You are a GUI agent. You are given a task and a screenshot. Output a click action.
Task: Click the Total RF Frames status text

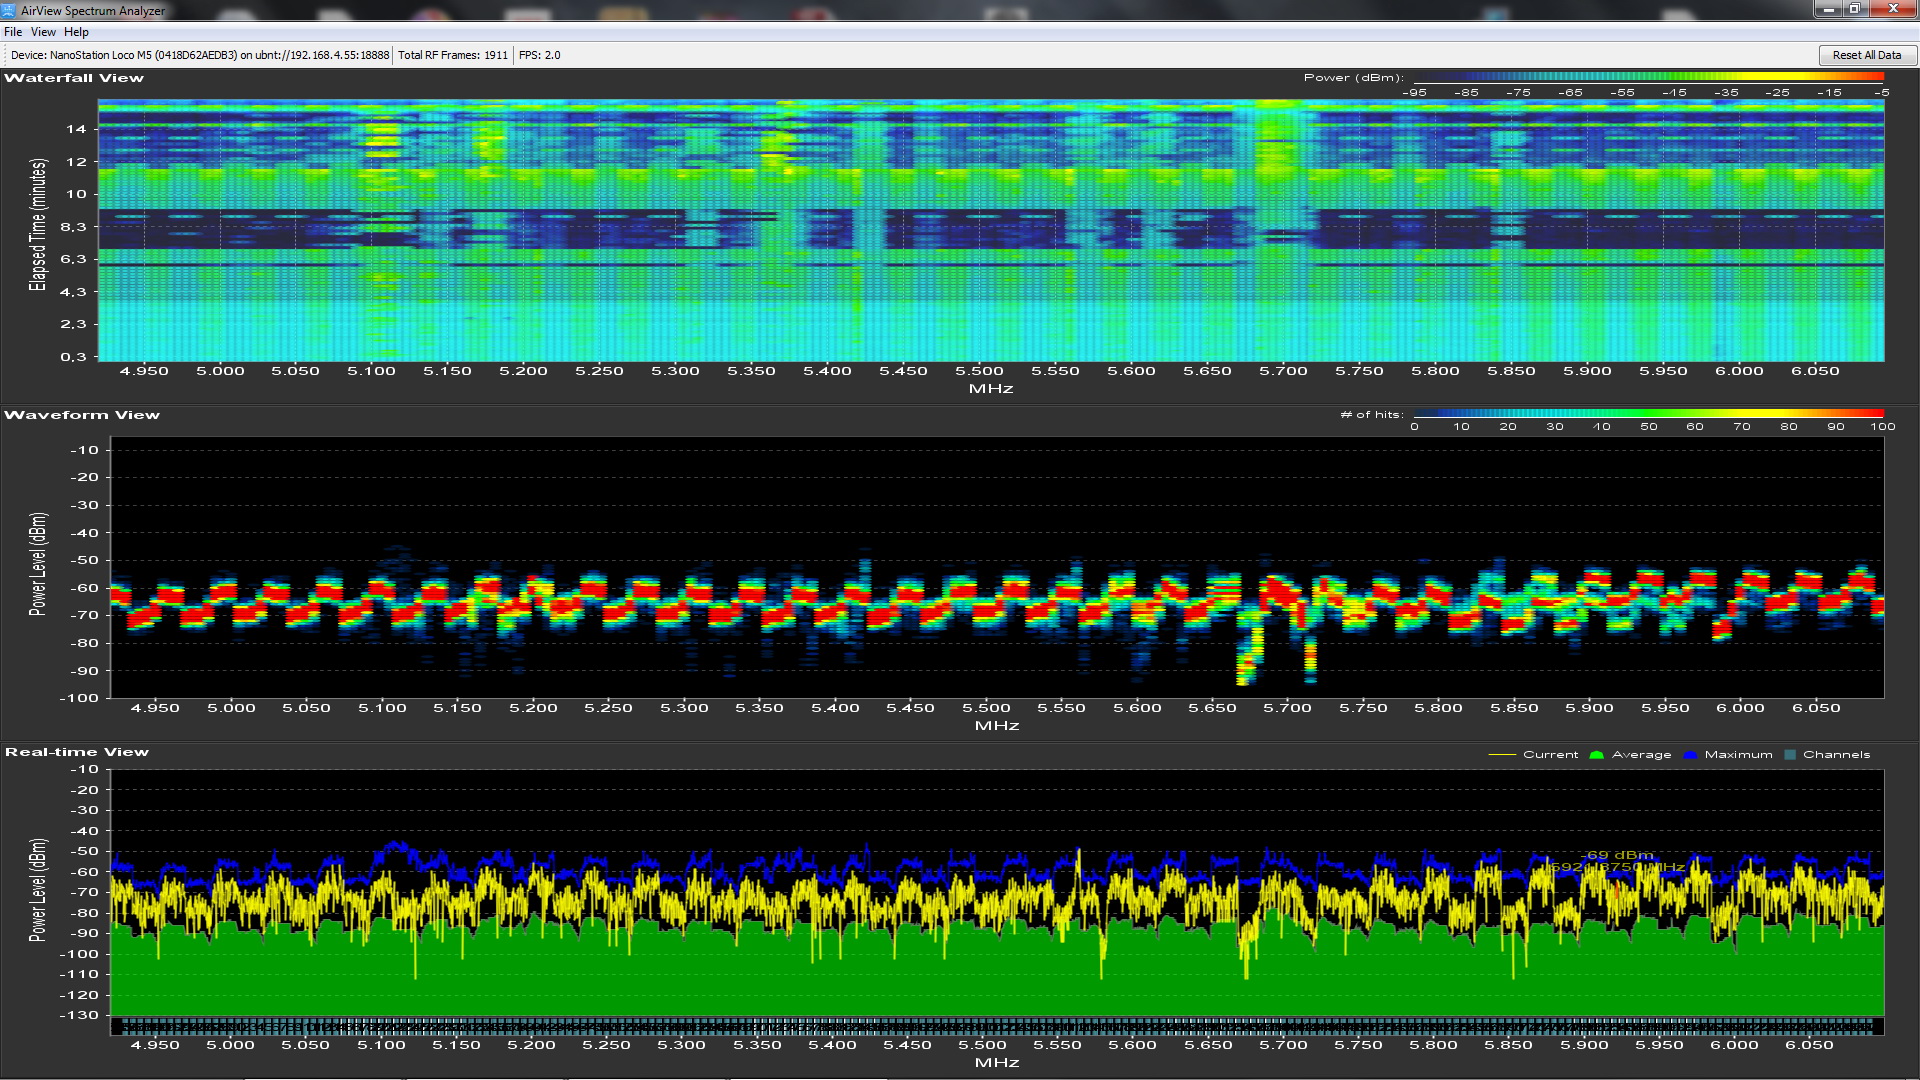tap(453, 55)
